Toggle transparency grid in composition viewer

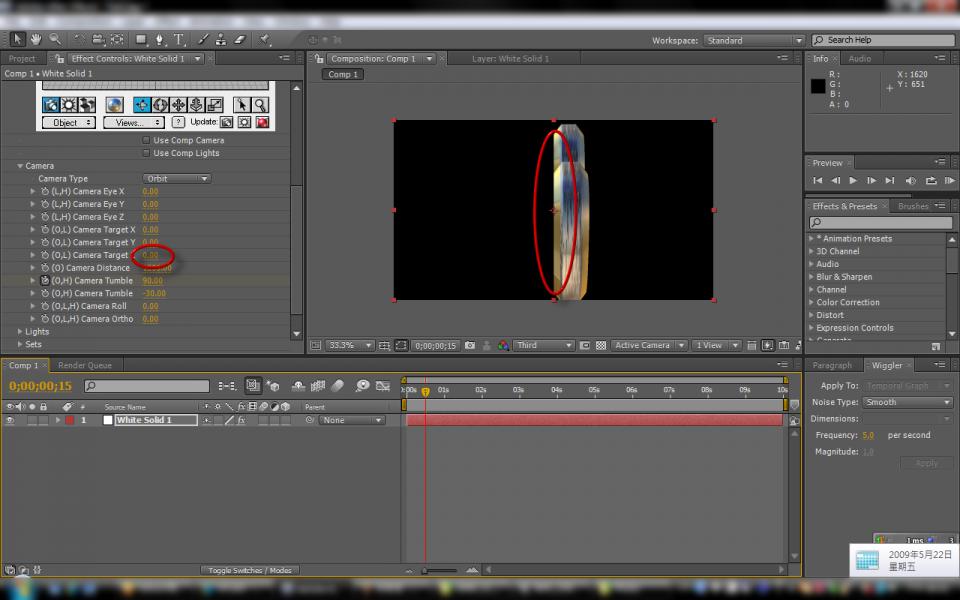click(600, 346)
